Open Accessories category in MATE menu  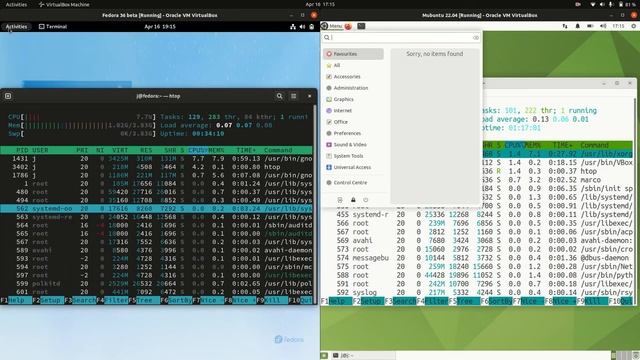(353, 77)
